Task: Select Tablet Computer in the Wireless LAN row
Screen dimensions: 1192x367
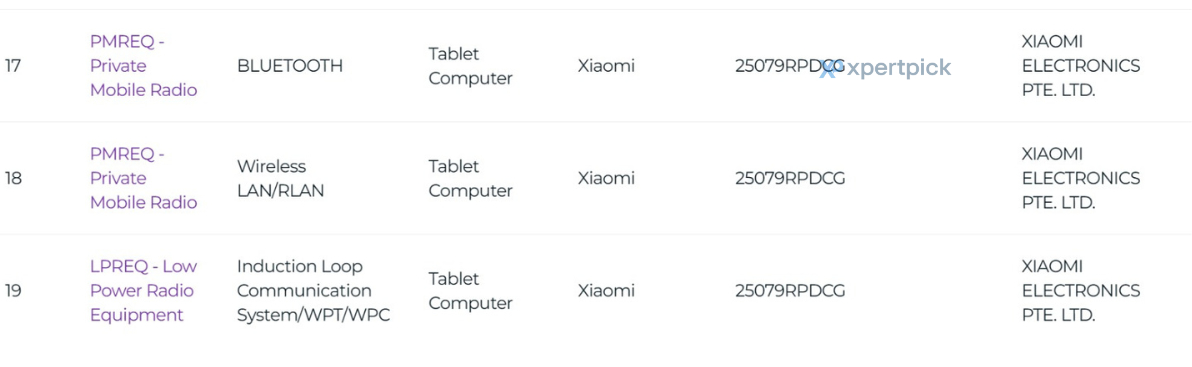Action: tap(471, 179)
